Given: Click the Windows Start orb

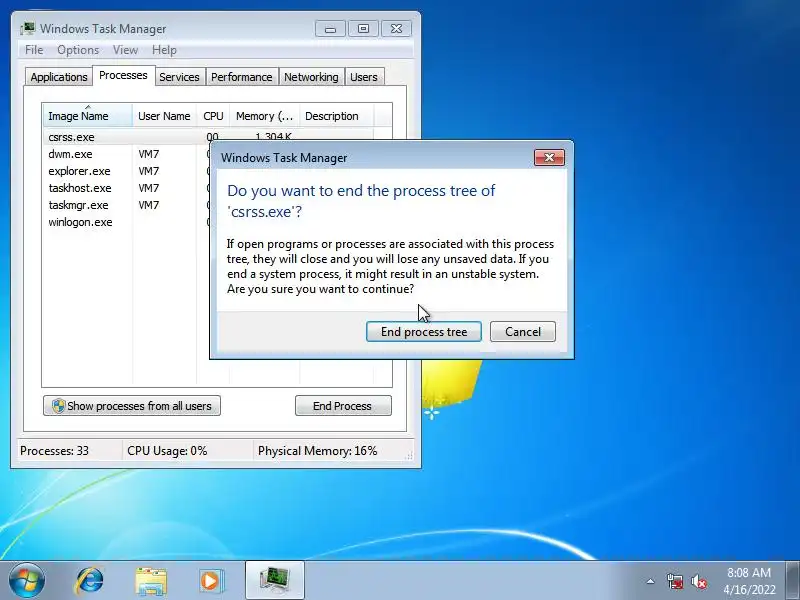Looking at the screenshot, I should coord(27,580).
